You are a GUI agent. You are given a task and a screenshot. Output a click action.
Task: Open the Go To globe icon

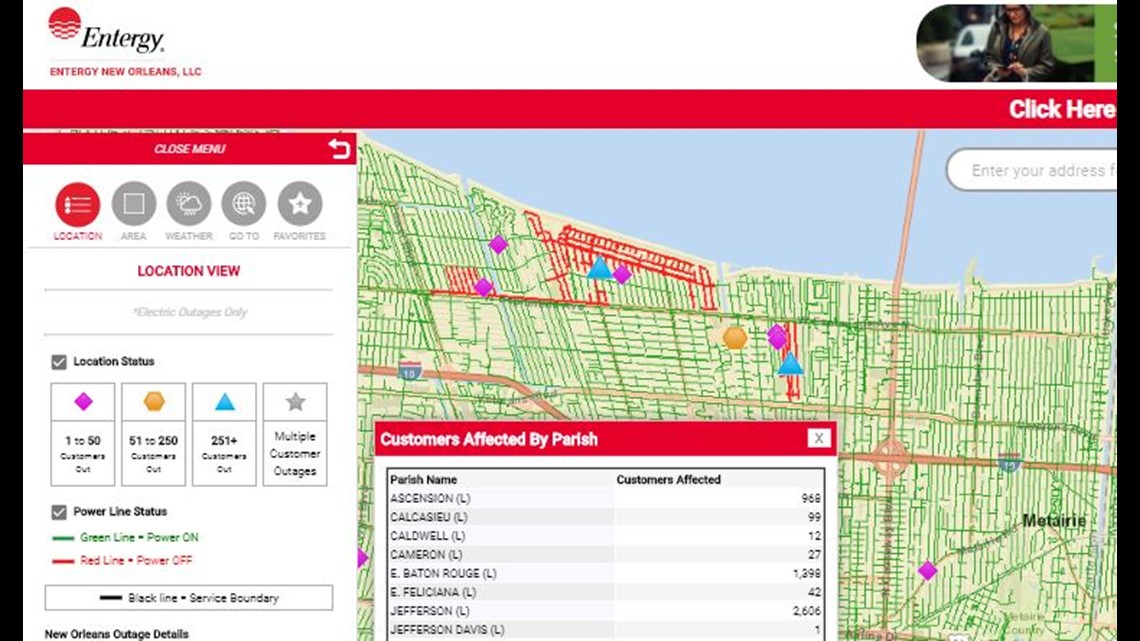pyautogui.click(x=244, y=204)
